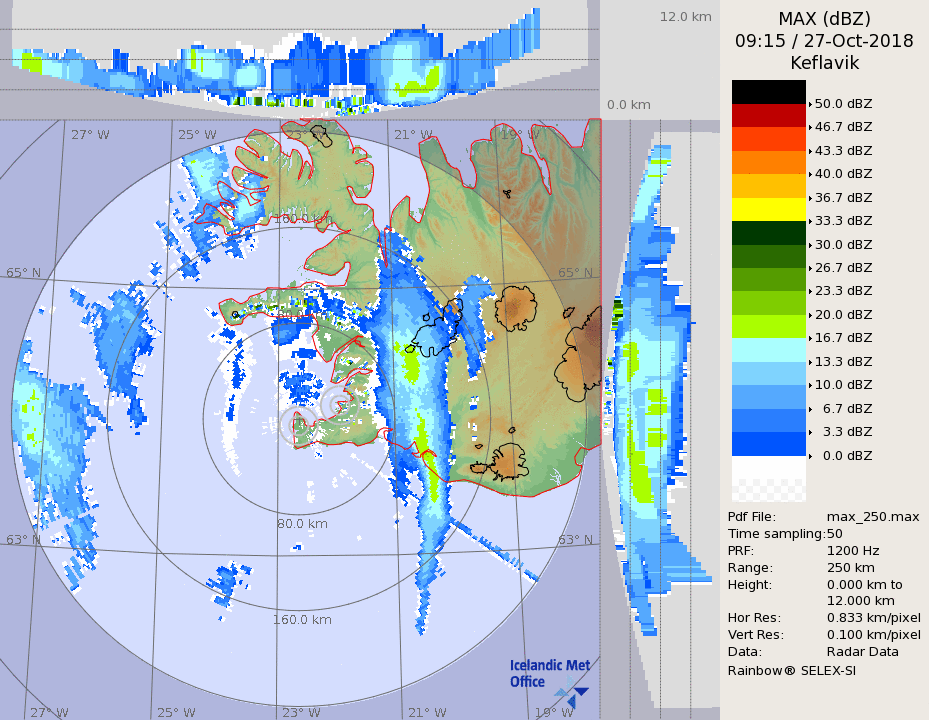
Task: Choose the light blue 10.0 dBZ swatch
Action: point(768,373)
